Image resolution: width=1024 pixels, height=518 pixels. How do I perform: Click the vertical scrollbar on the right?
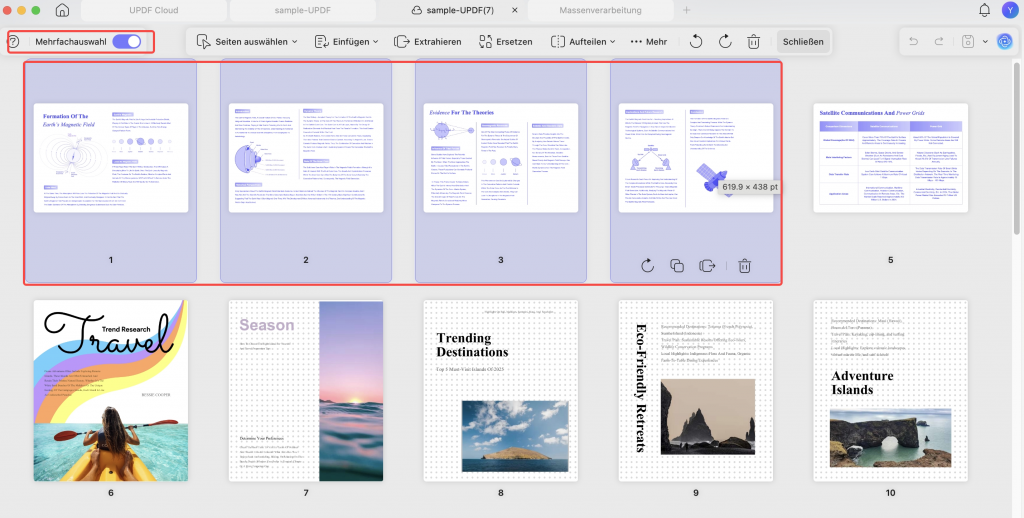pyautogui.click(x=1017, y=148)
